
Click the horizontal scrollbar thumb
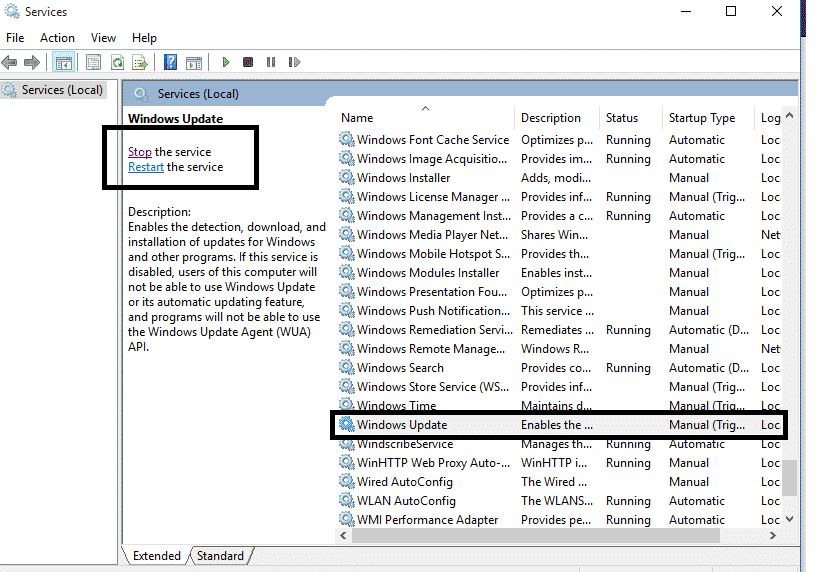tap(535, 535)
